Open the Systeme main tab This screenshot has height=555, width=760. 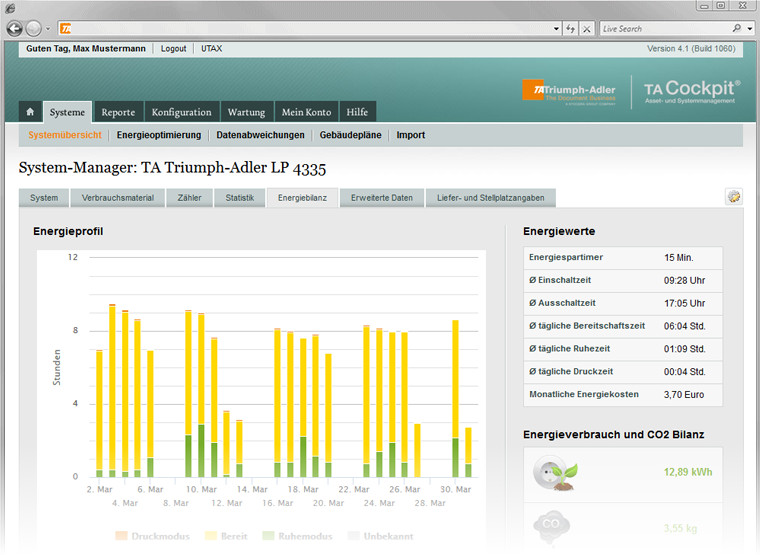(x=67, y=112)
